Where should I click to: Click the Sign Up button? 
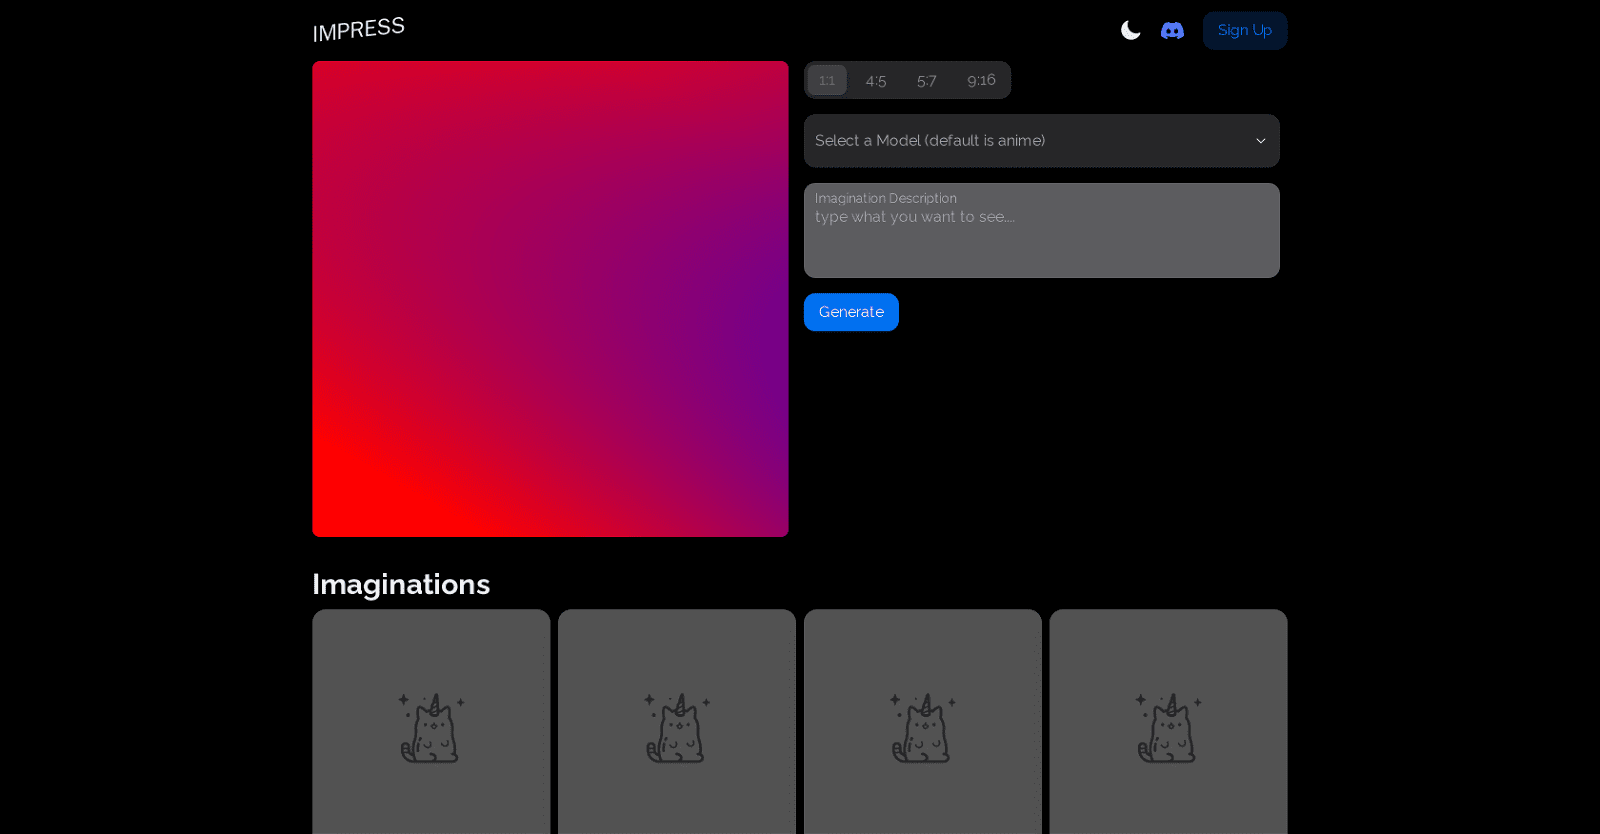click(x=1244, y=31)
